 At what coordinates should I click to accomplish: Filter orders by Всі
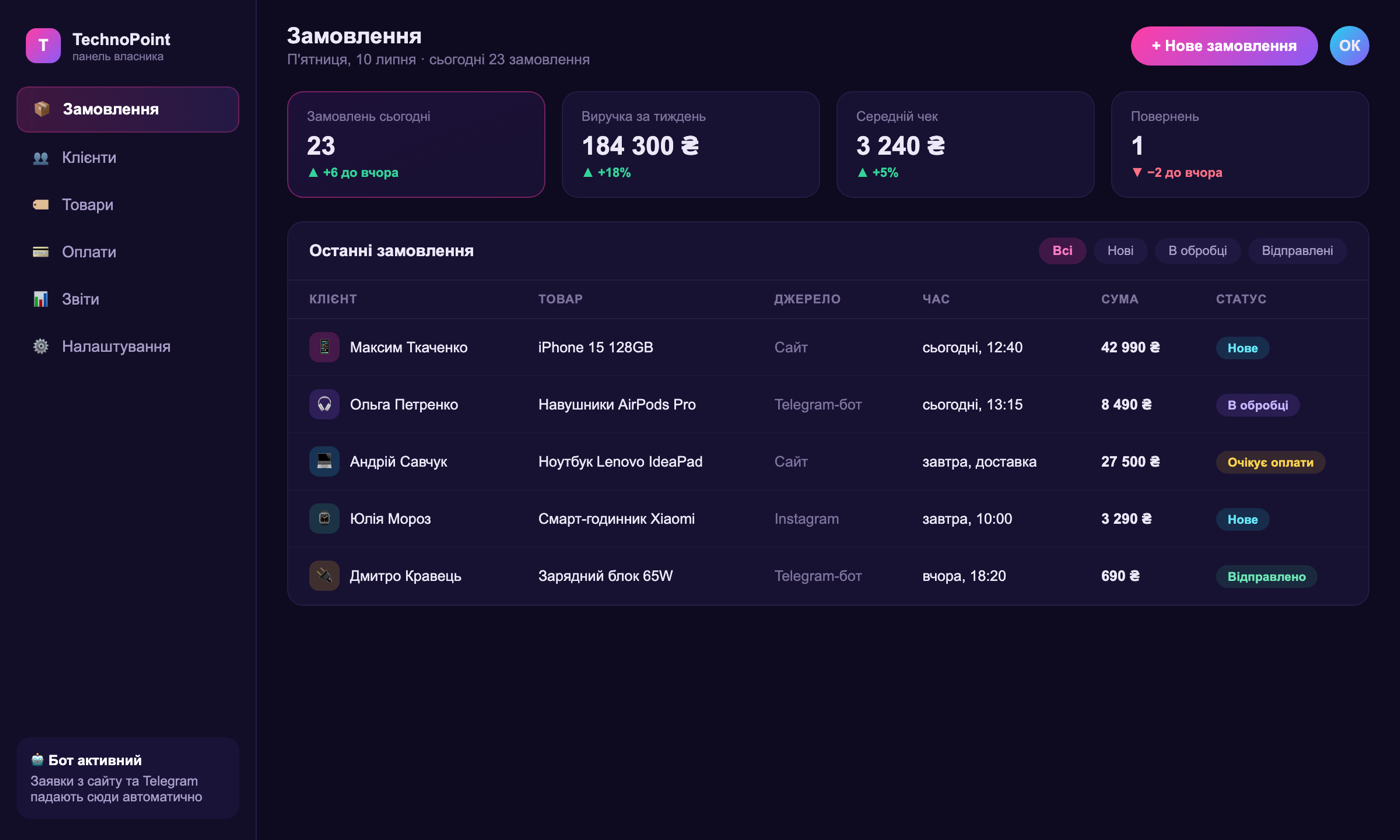pos(1062,251)
